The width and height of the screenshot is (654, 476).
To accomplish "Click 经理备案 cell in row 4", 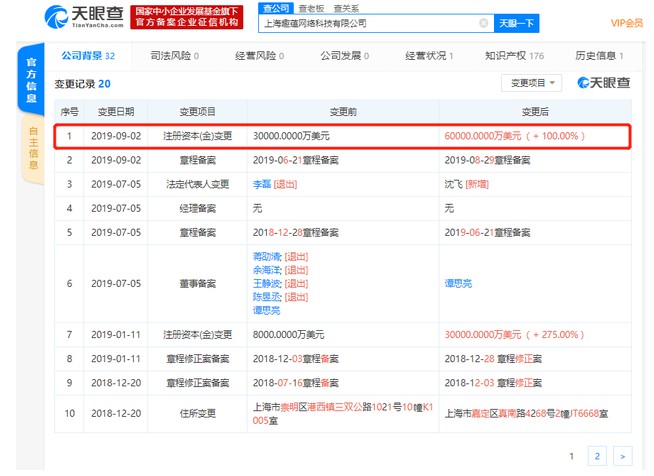I will point(197,208).
